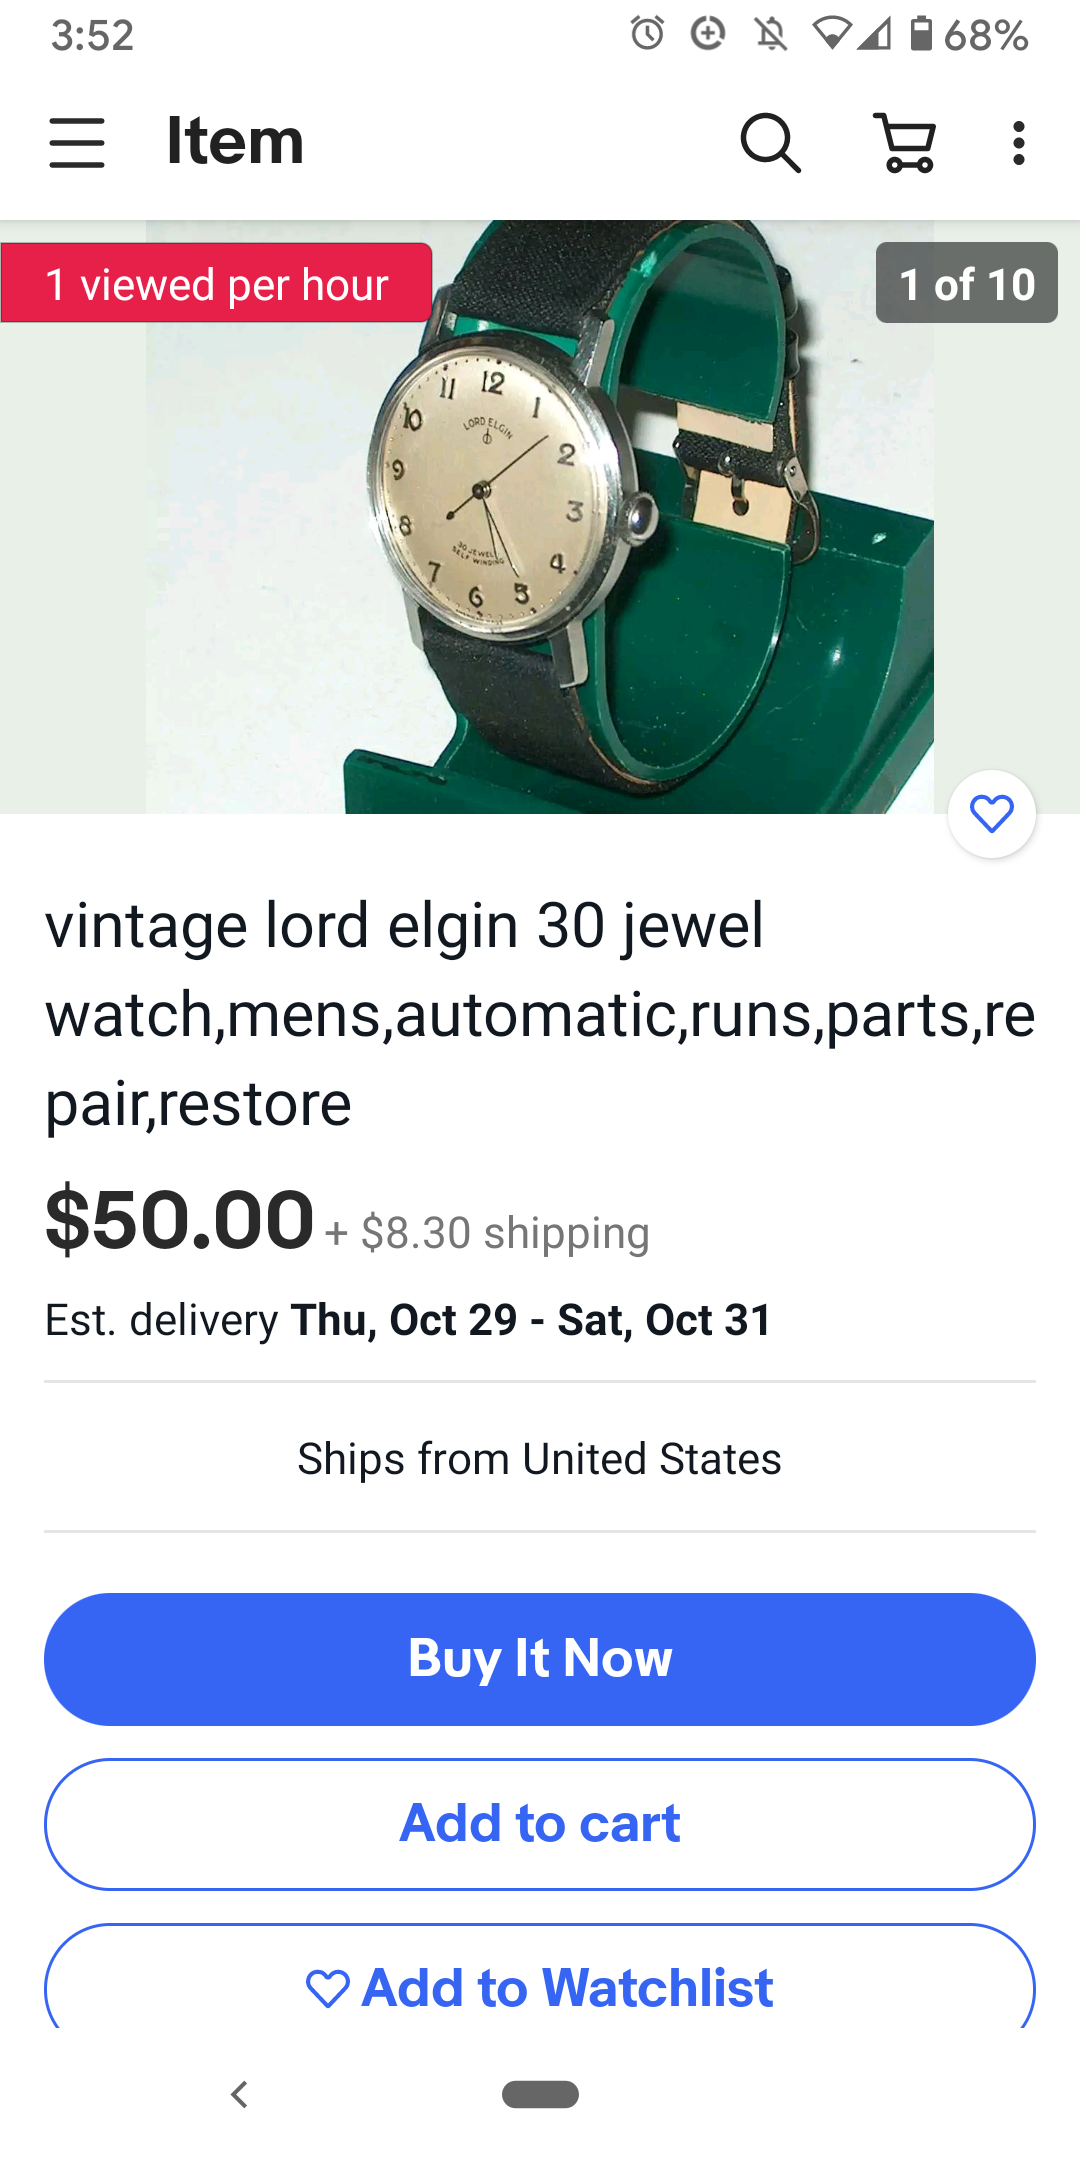The width and height of the screenshot is (1080, 2160).
Task: Tap the battery status icon
Action: click(x=921, y=33)
